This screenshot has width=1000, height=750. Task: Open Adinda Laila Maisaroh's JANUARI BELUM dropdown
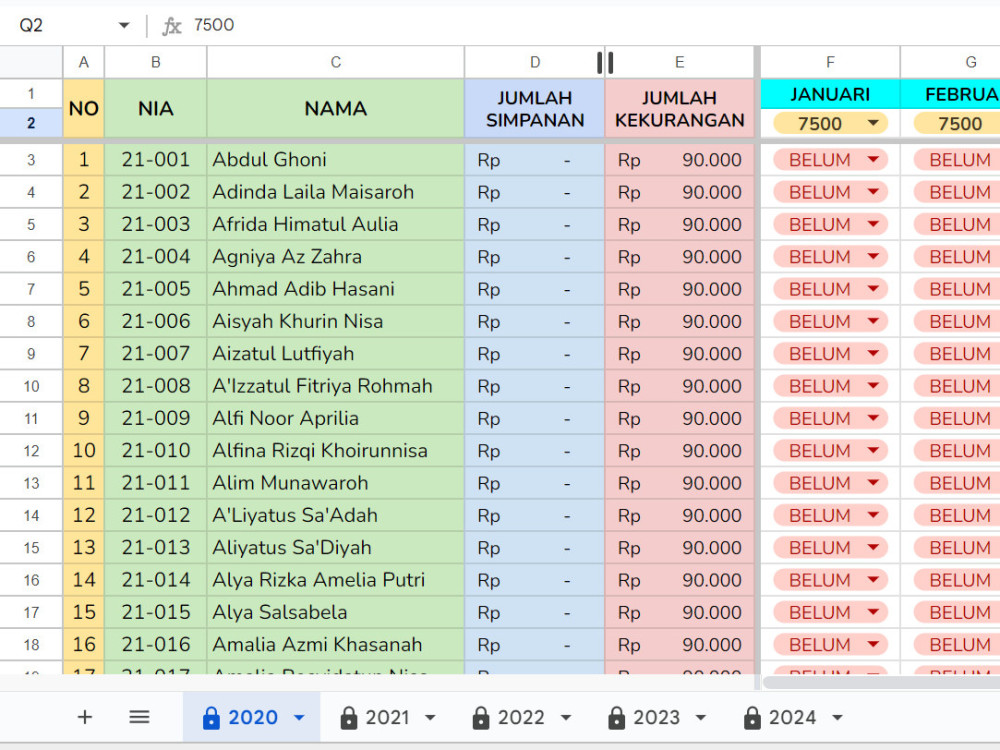[x=830, y=192]
